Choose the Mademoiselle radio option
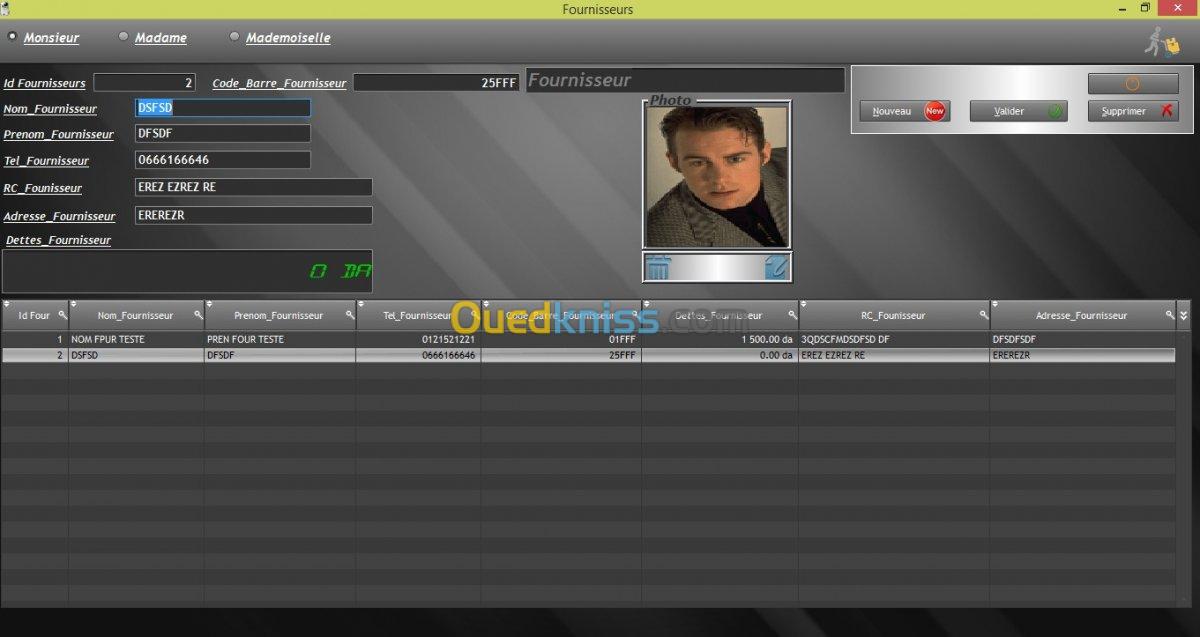This screenshot has width=1200, height=637. click(235, 37)
